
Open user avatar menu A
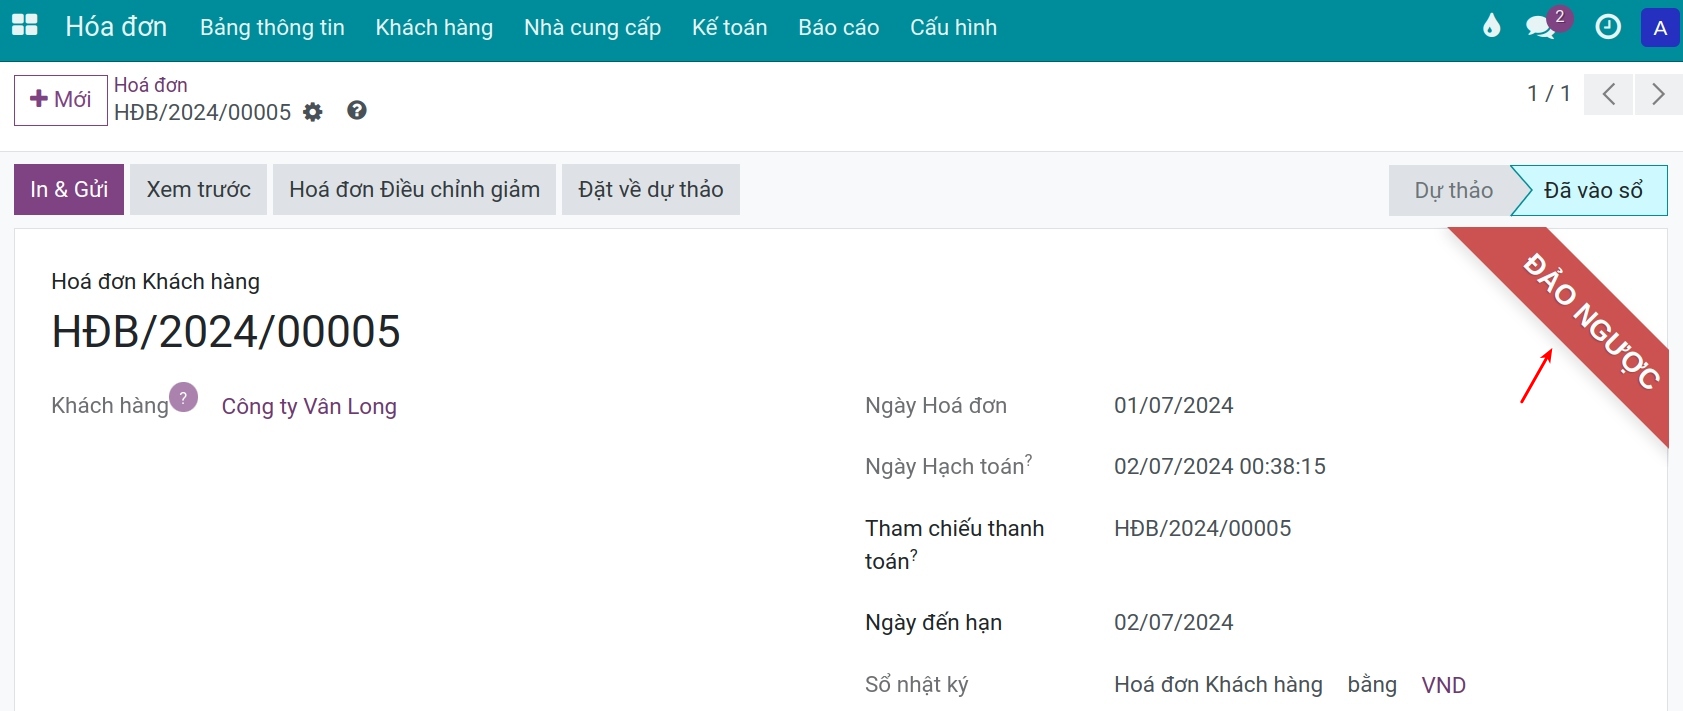(1660, 27)
